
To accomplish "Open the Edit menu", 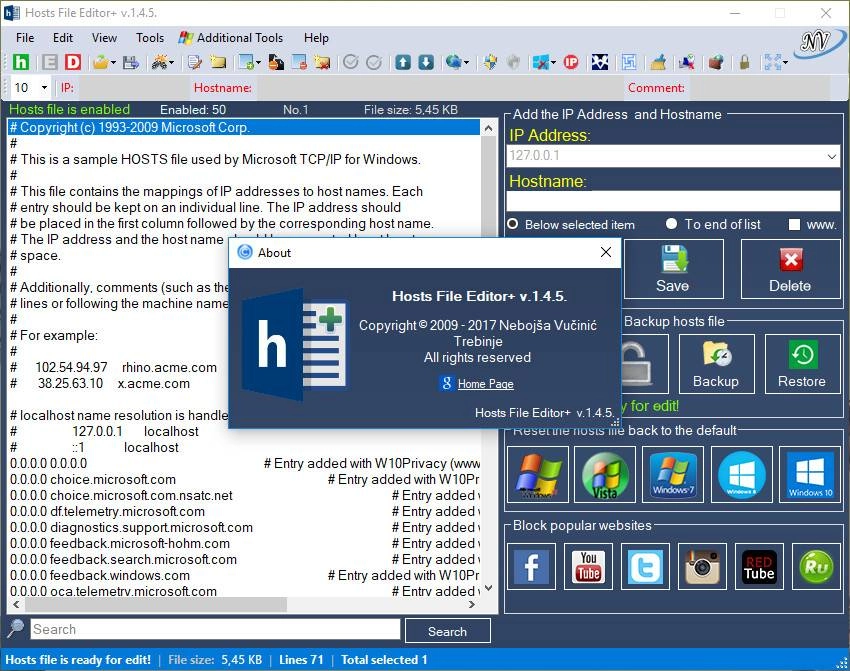I will [63, 37].
